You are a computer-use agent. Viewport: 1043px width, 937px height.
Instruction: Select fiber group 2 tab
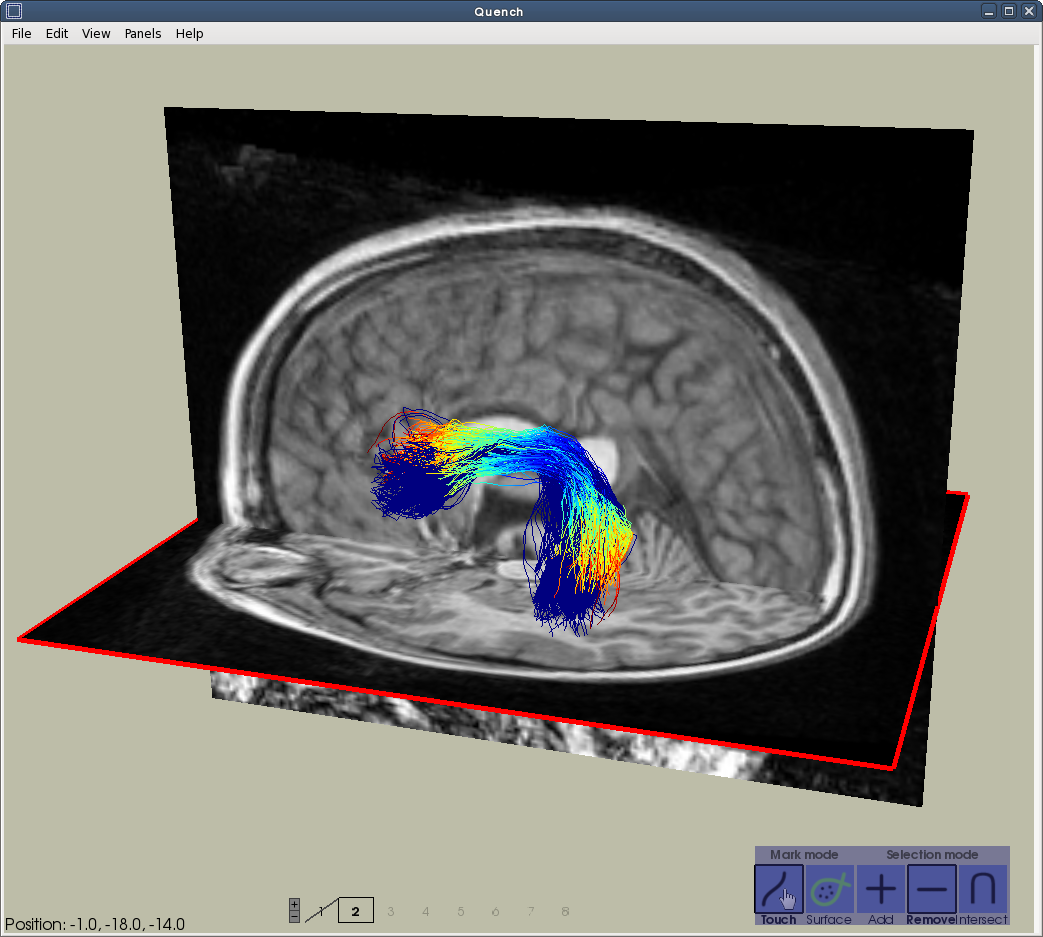point(355,911)
